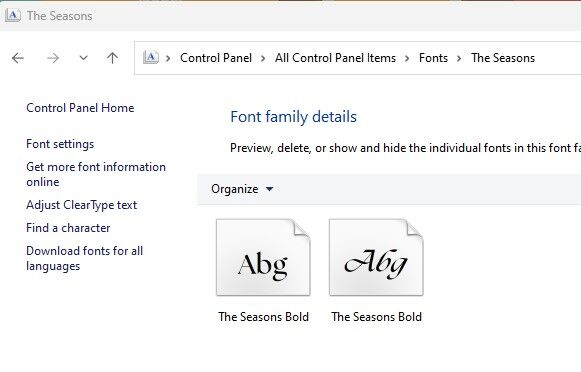Select the italic script The Seasons Bold thumbnail
The image size is (581, 372).
tap(376, 258)
